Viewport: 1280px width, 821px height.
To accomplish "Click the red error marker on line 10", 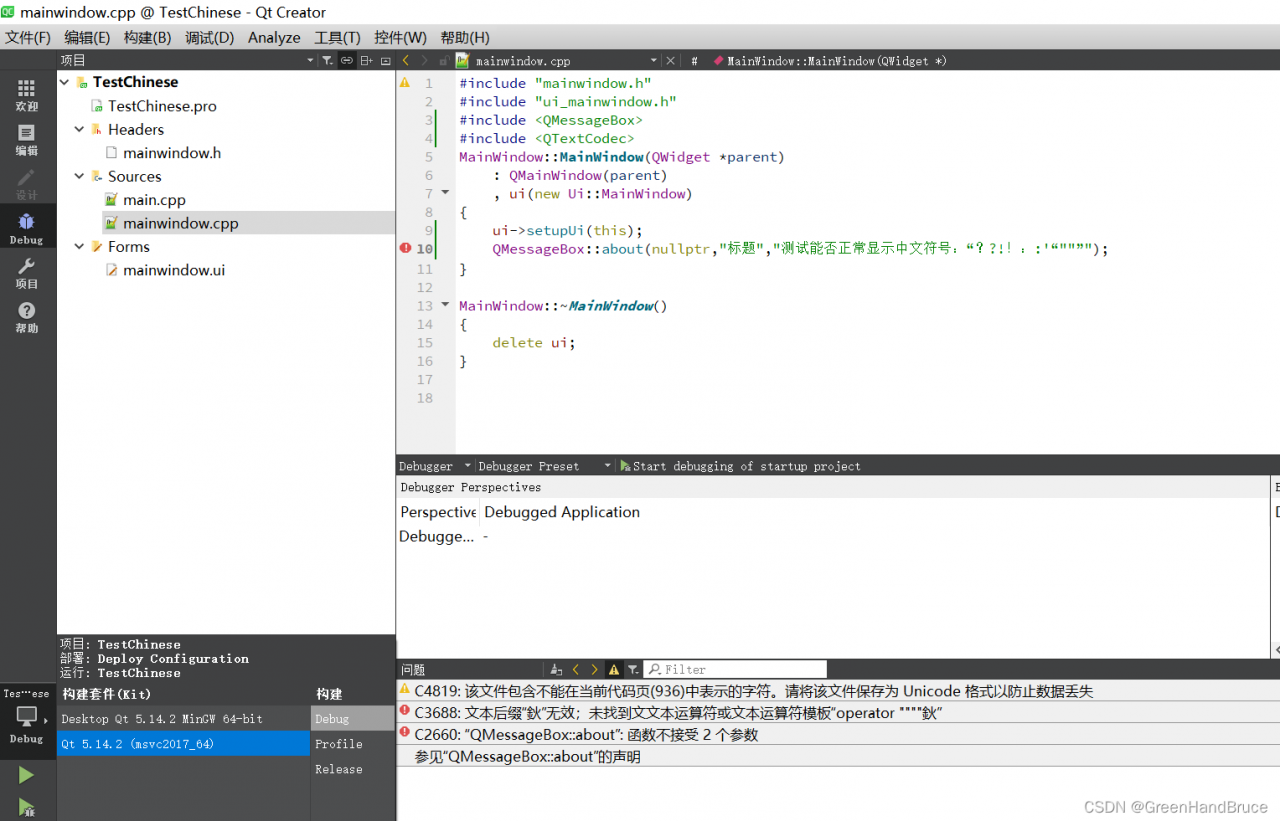I will pos(405,248).
